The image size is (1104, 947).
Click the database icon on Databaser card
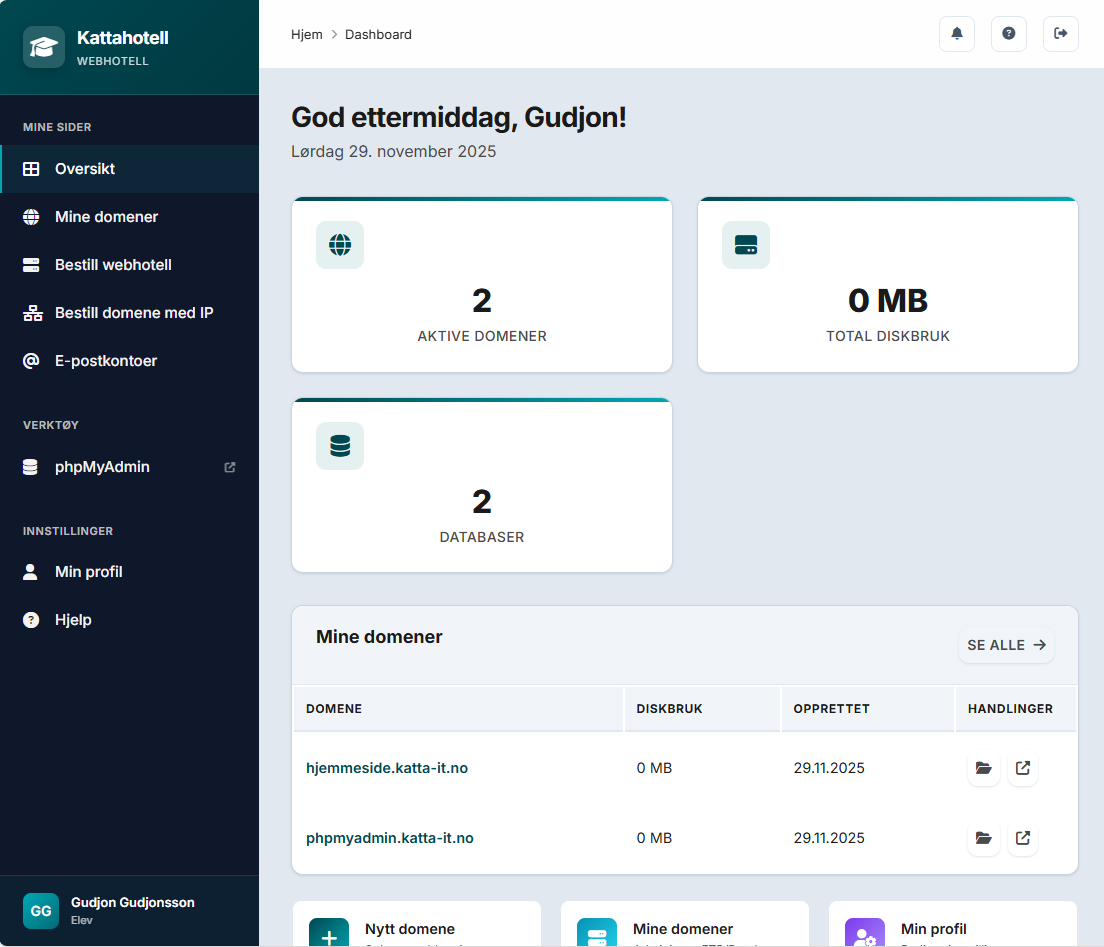pos(339,445)
